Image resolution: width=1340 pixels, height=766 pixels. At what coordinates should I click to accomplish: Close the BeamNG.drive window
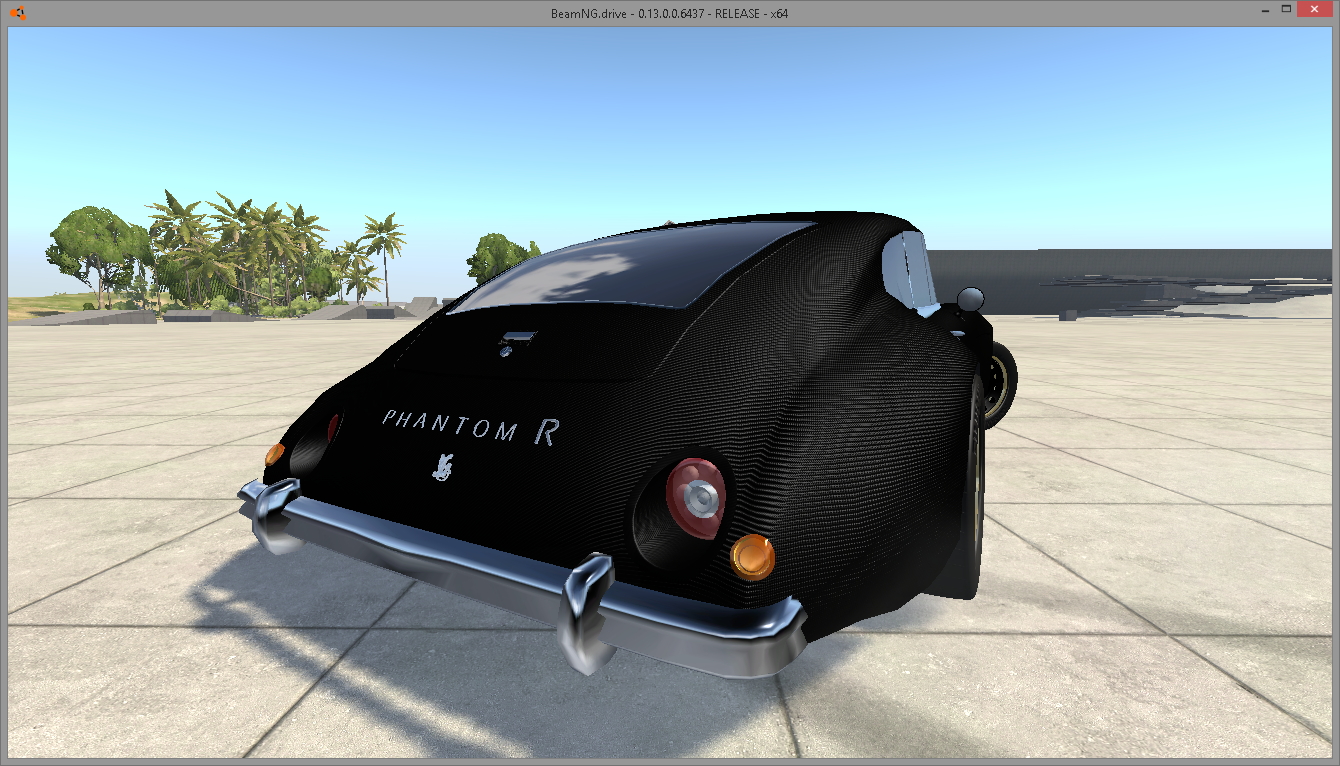[1316, 10]
